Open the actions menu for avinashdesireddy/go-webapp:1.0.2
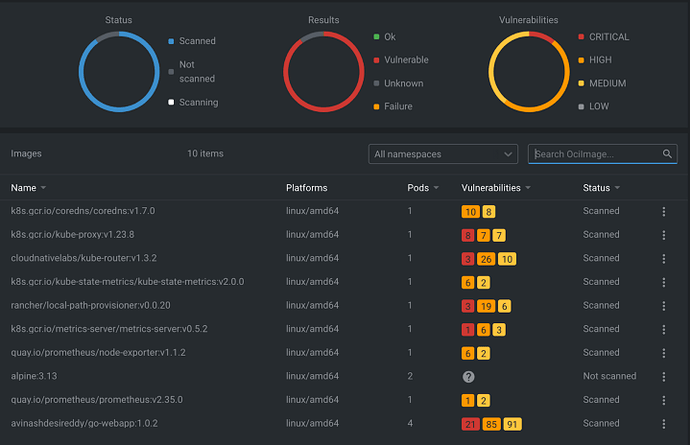Screen dimensions: 690x445 point(662,423)
